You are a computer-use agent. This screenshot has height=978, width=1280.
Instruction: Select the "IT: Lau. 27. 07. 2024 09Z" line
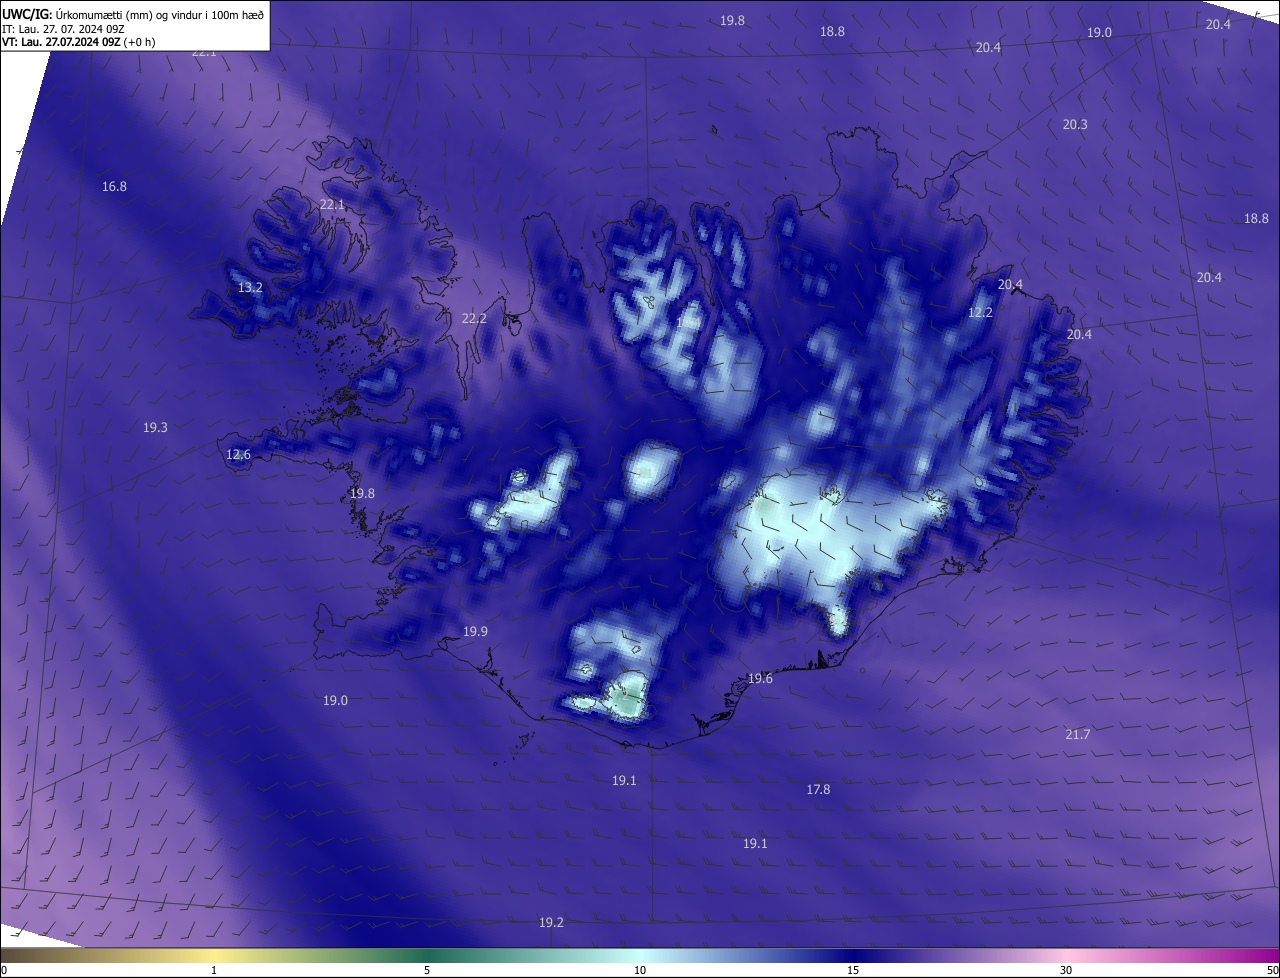pos(63,29)
